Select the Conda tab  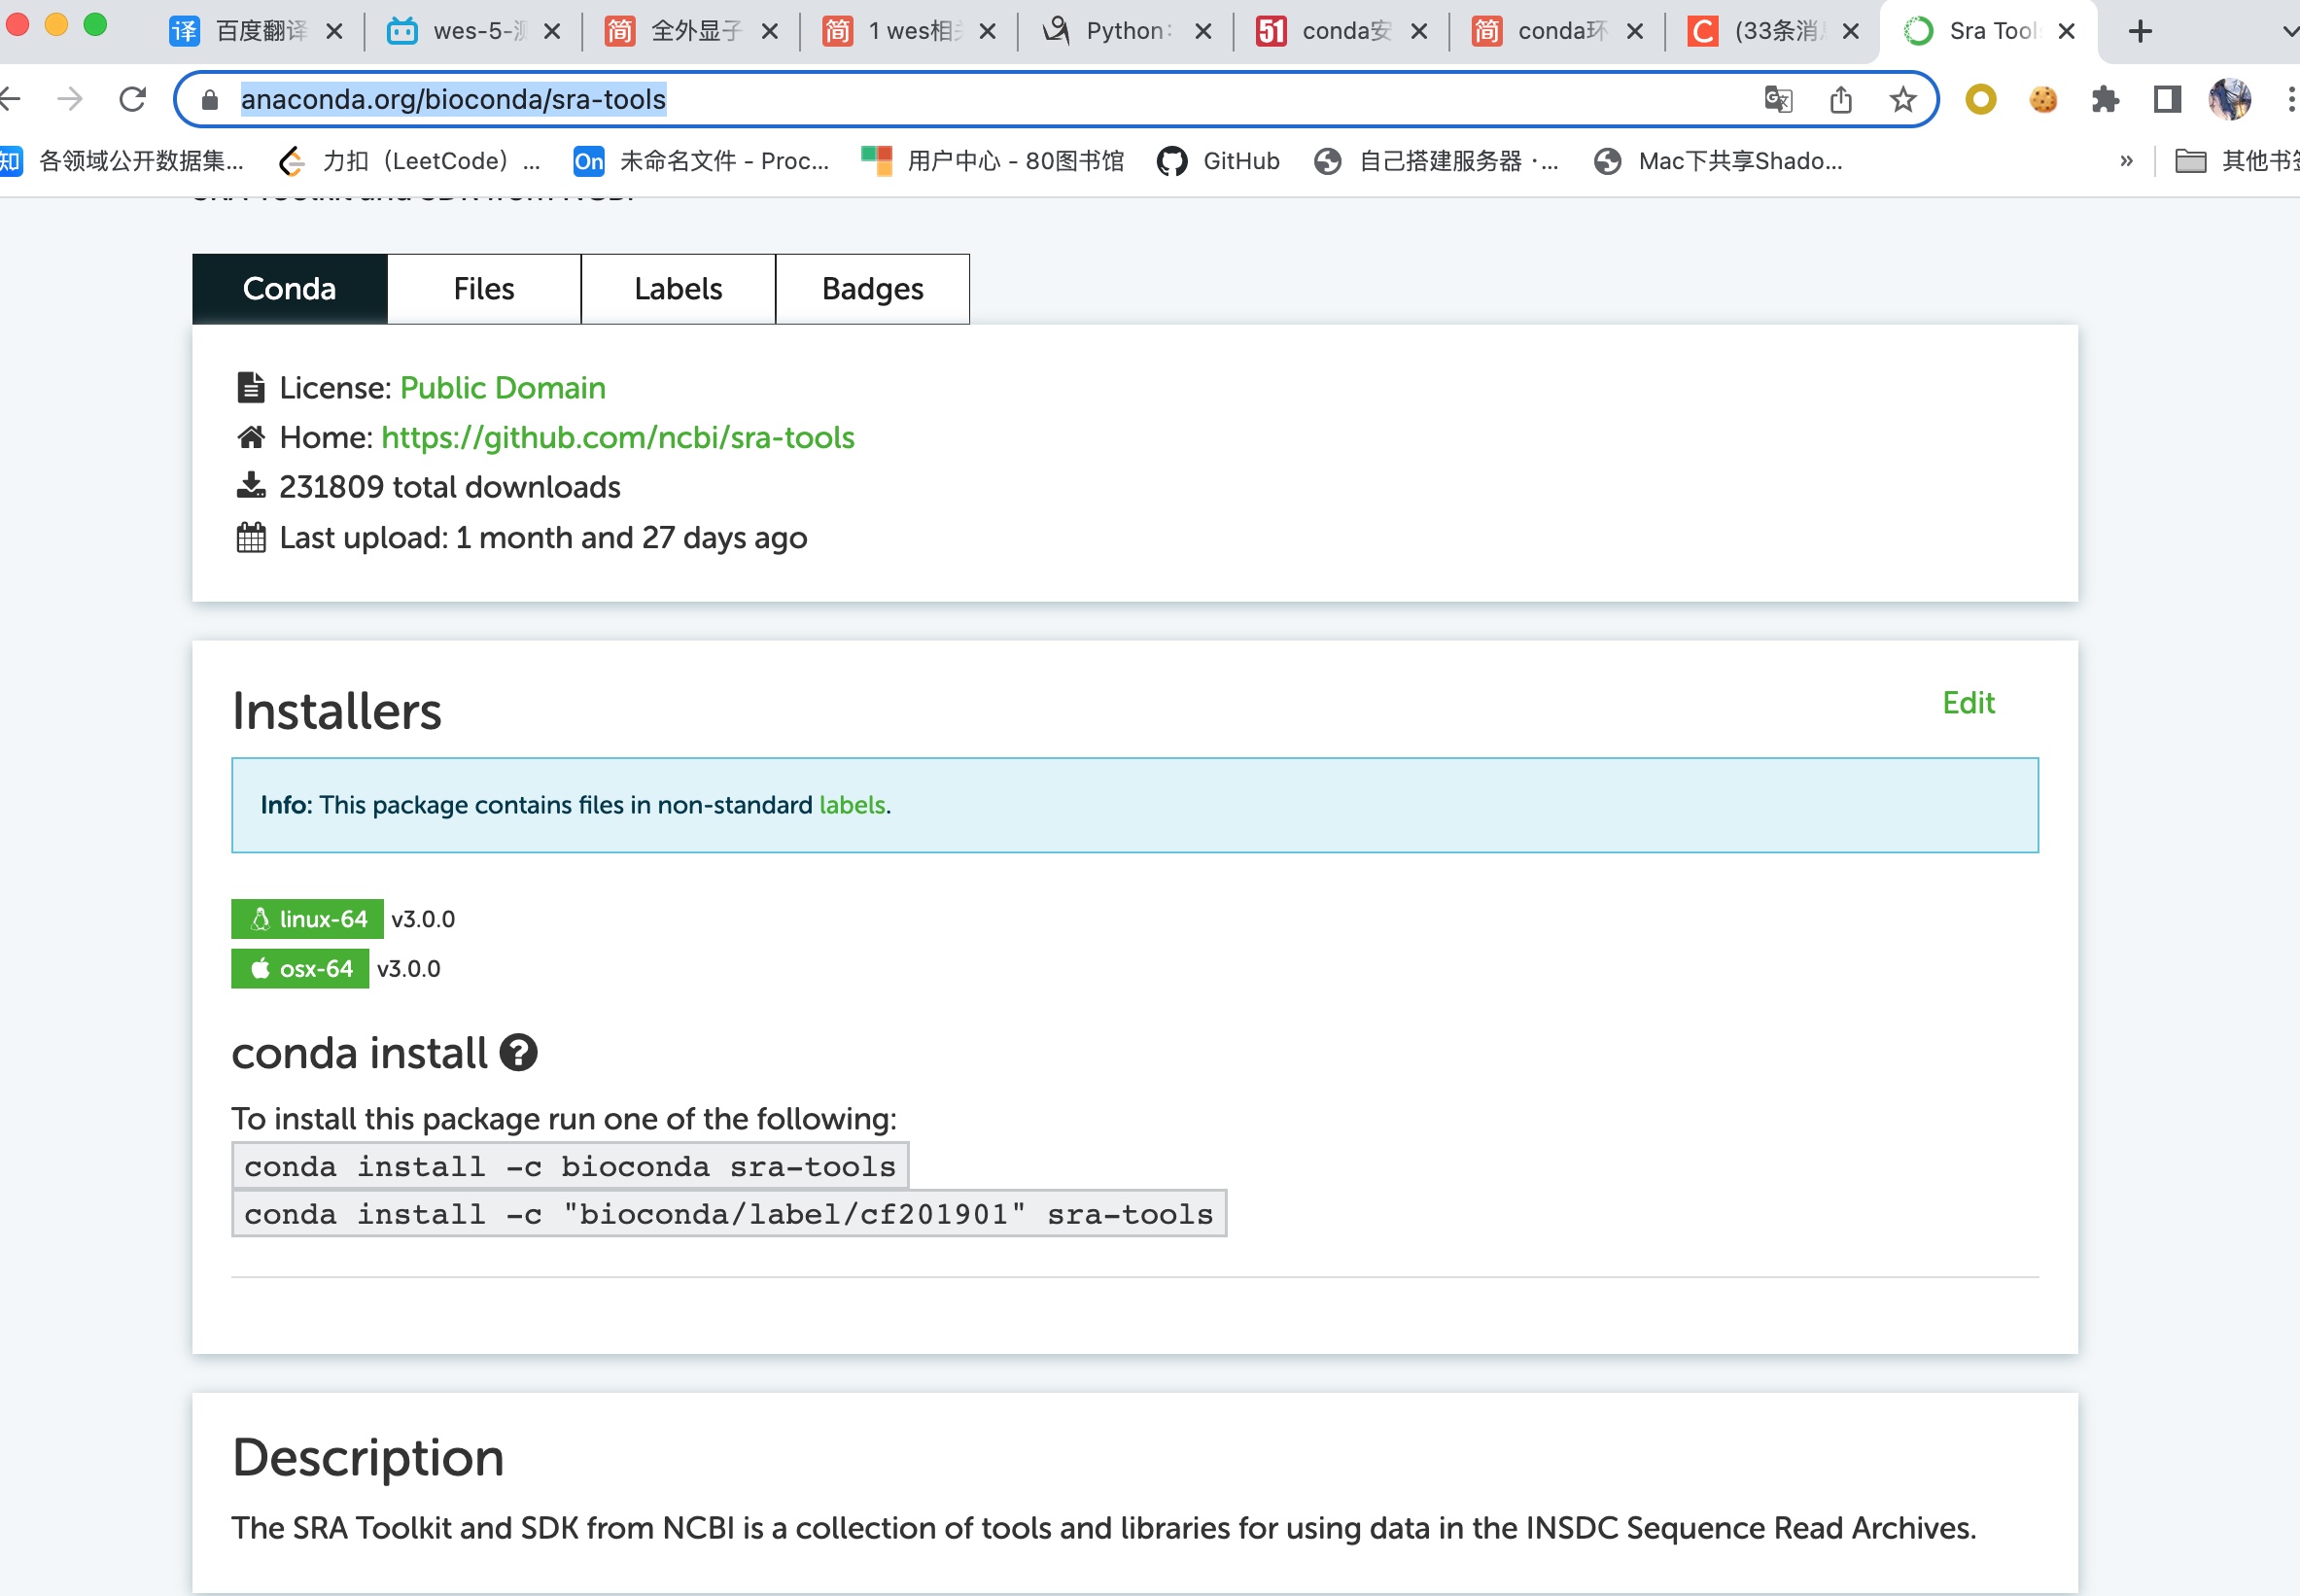coord(289,289)
